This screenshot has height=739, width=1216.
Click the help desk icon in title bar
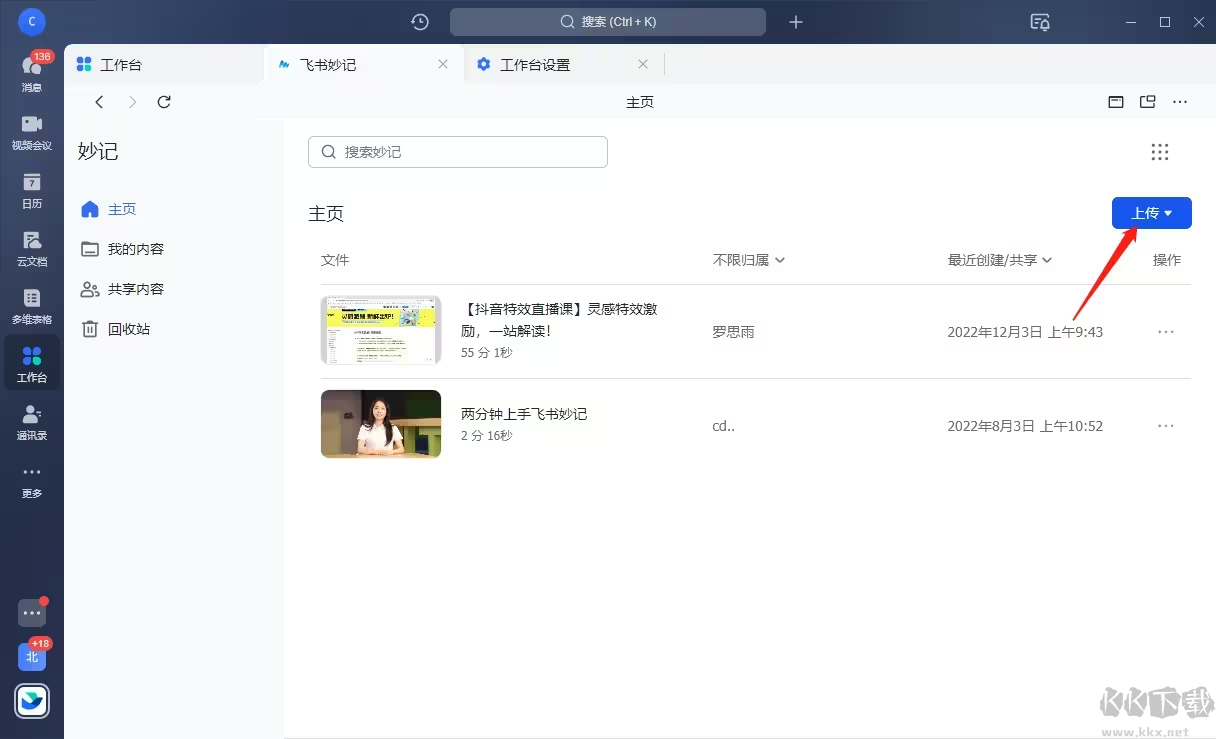coord(1040,21)
